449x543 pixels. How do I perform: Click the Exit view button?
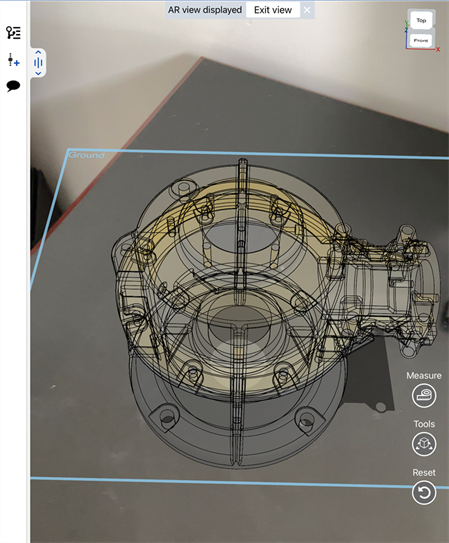pos(273,10)
